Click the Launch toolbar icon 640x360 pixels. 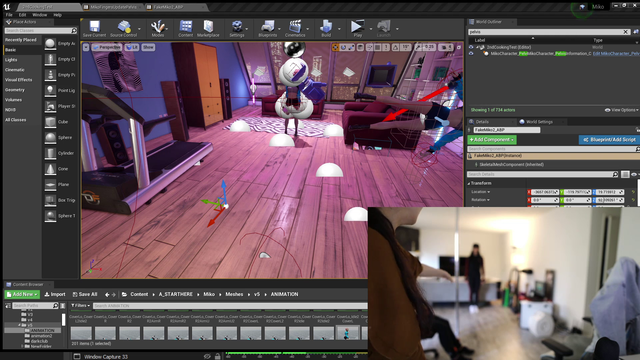pos(384,29)
